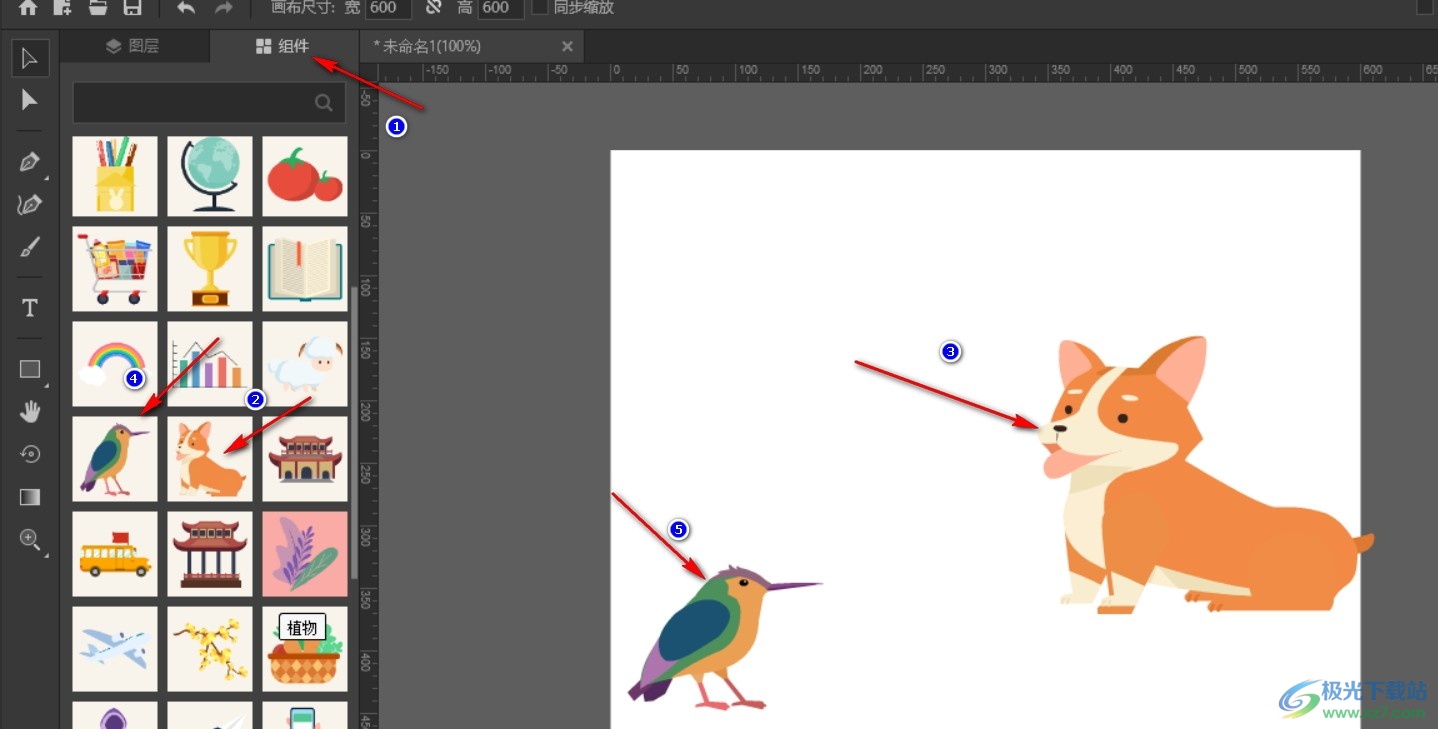Select the Zoom magnifier tool
This screenshot has width=1438, height=729.
tap(30, 540)
